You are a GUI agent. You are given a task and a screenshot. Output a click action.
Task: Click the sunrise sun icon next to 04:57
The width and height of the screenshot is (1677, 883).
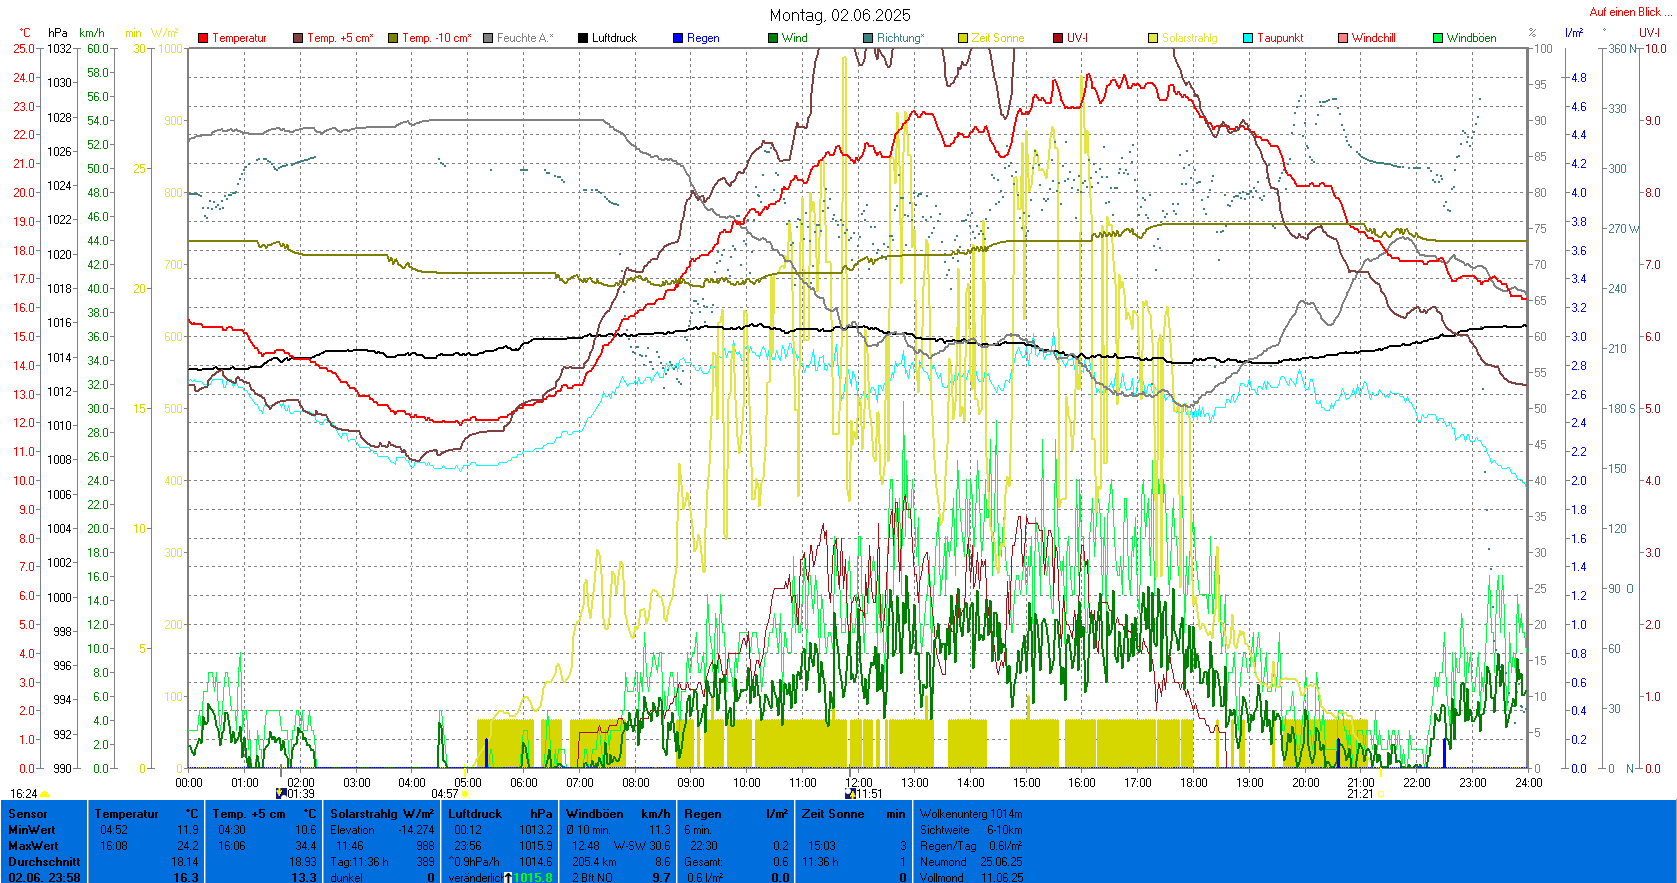tap(465, 794)
